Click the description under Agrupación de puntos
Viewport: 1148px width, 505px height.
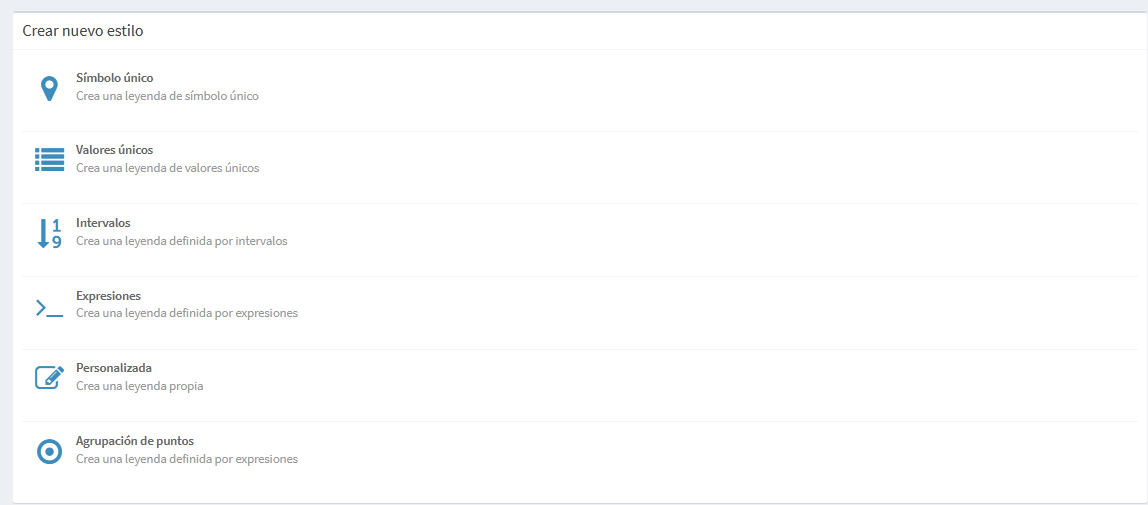(x=187, y=460)
